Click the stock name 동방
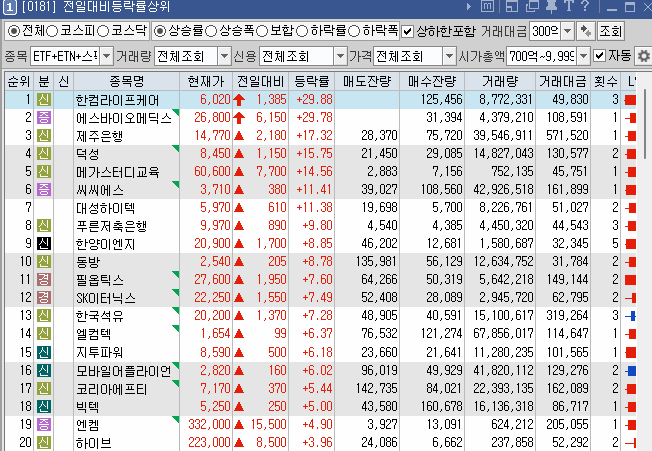 coord(88,262)
